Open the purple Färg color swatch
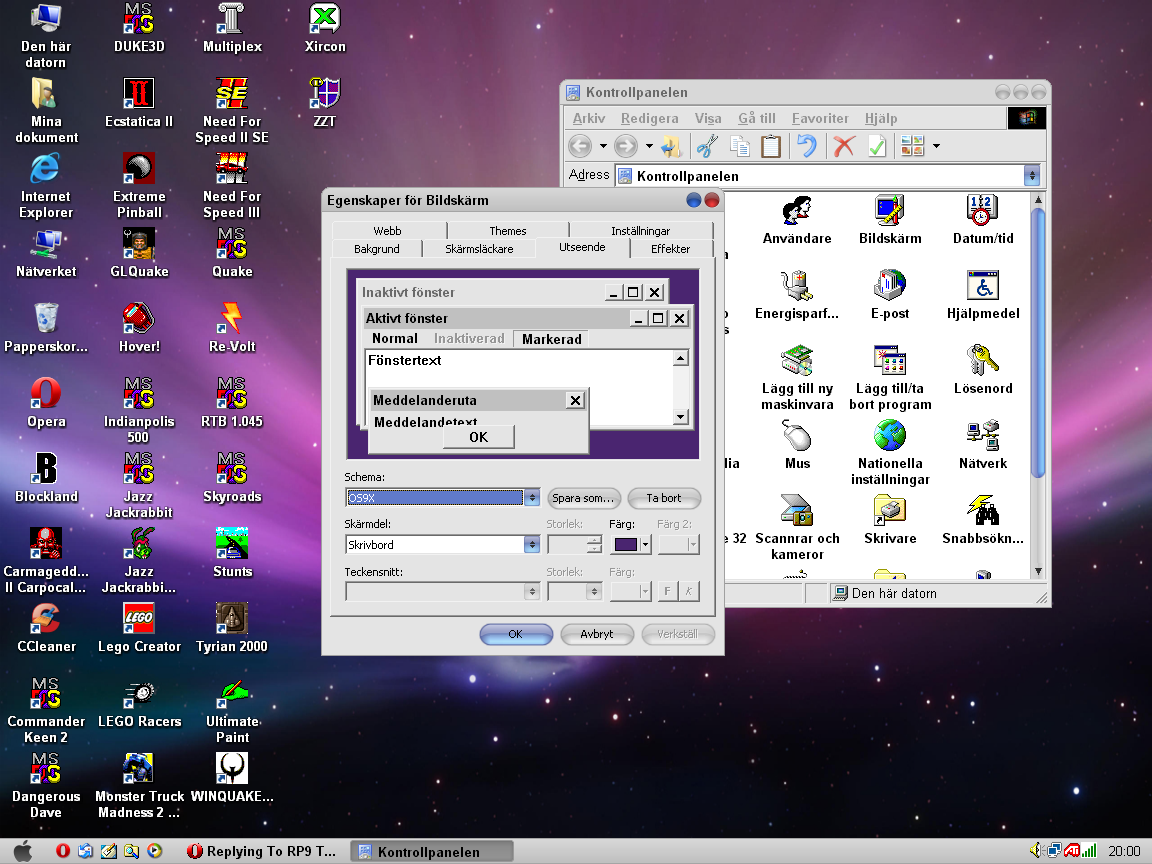Image resolution: width=1152 pixels, height=864 pixels. [625, 543]
